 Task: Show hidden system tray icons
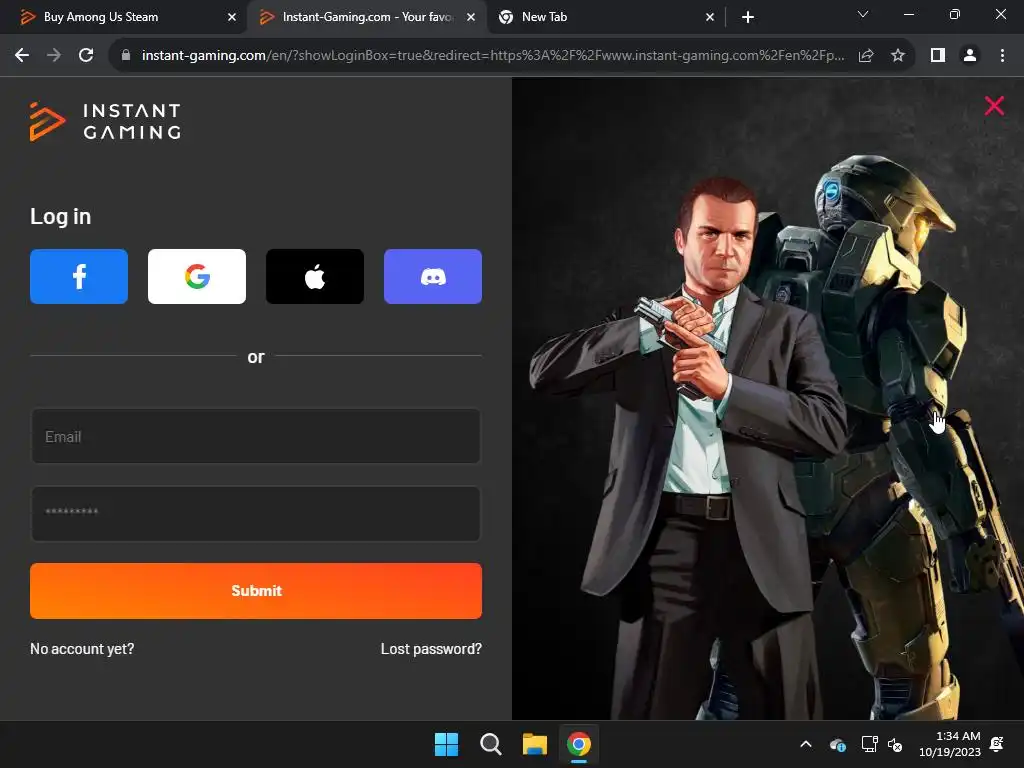tap(806, 744)
